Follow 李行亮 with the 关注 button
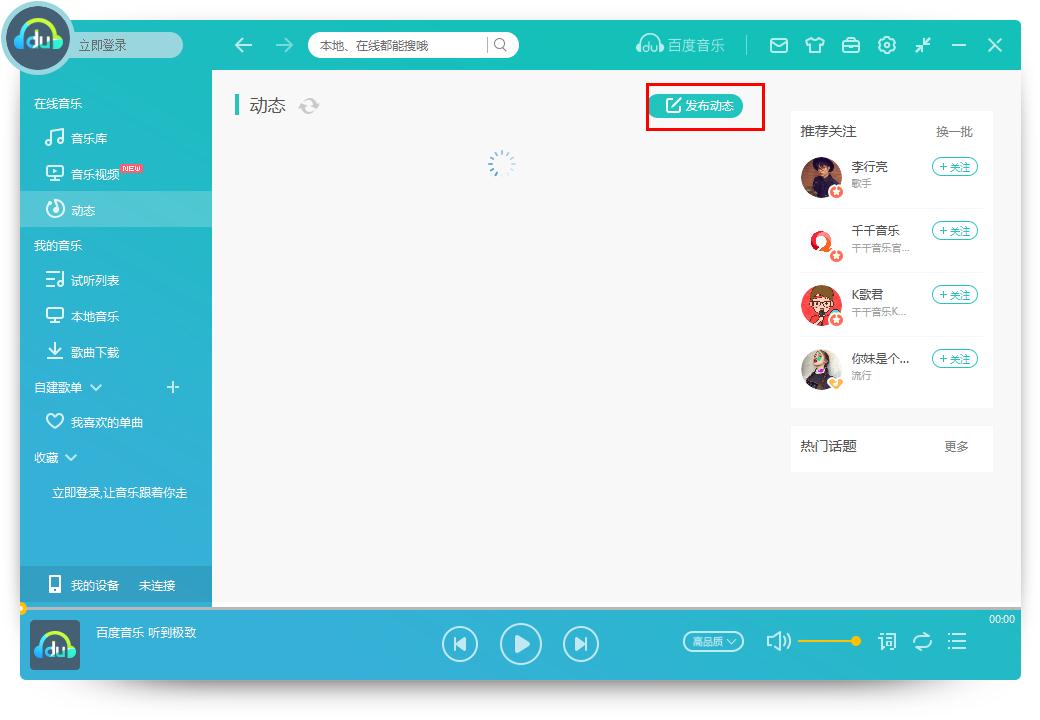The width and height of the screenshot is (1040, 720). click(x=954, y=167)
